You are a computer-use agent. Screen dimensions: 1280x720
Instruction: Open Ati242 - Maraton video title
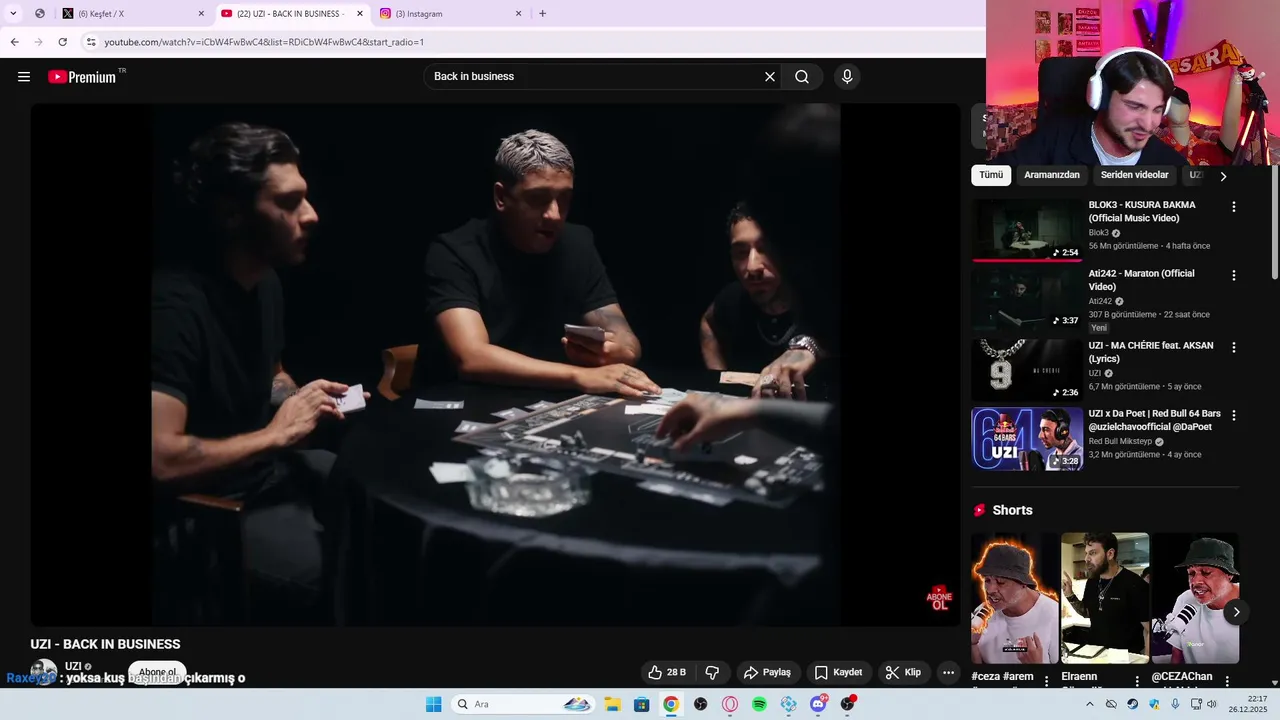(1141, 279)
